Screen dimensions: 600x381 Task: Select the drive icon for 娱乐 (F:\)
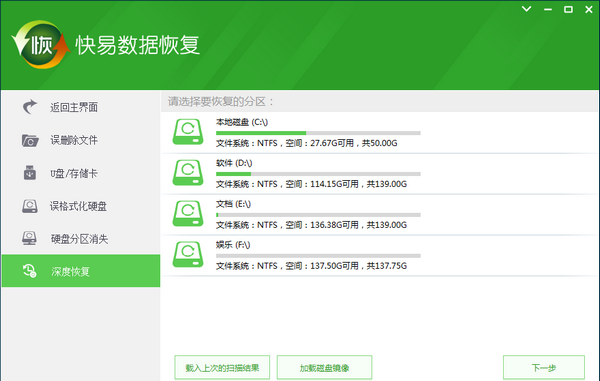[188, 255]
